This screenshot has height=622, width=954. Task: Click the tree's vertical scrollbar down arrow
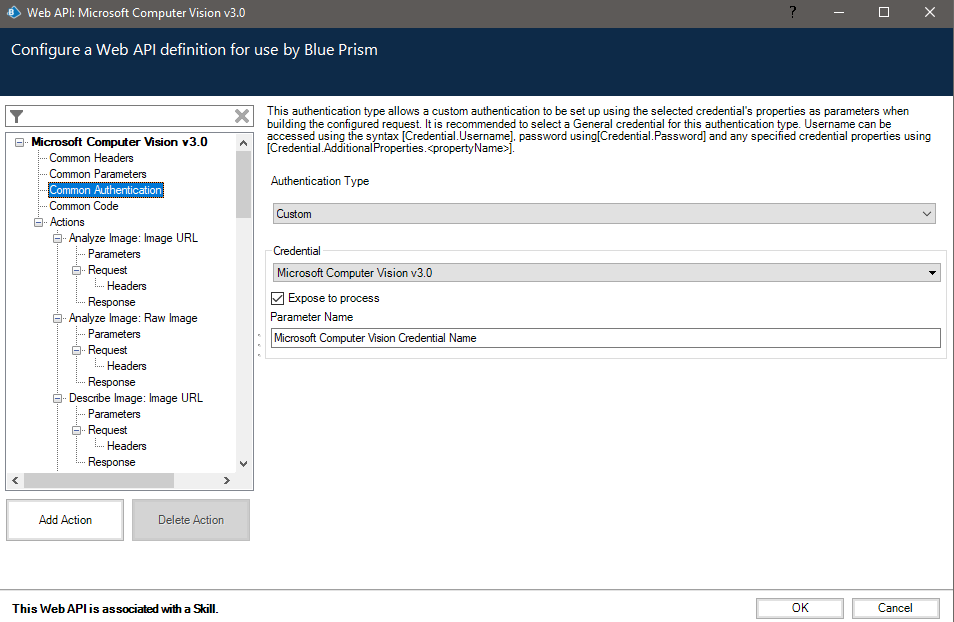243,464
